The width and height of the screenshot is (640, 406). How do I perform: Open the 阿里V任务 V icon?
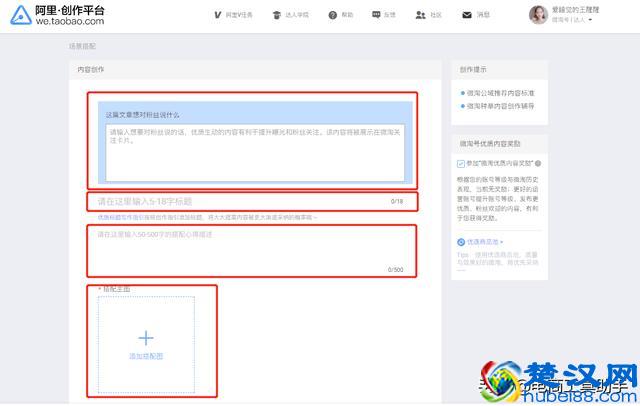(218, 15)
